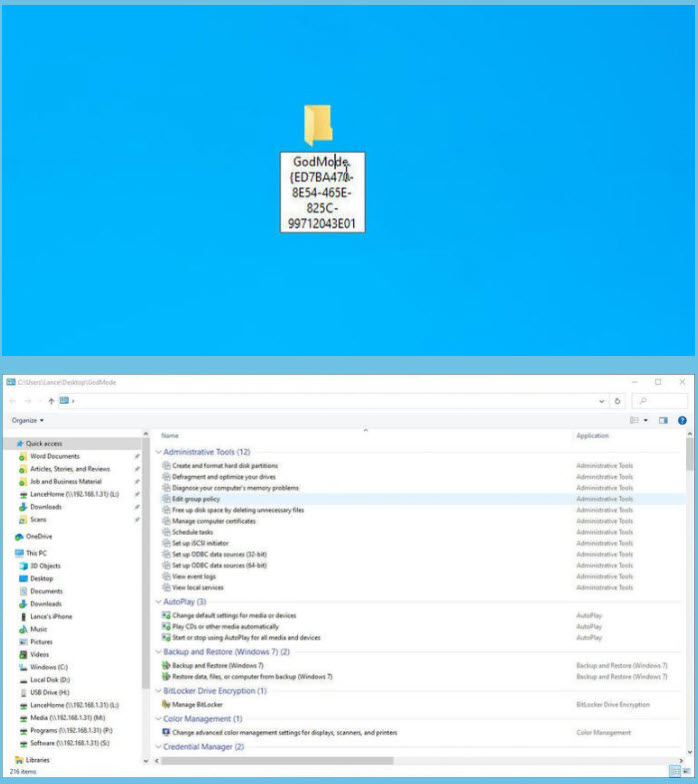Select Defragment and optimize your drives
Image resolution: width=698 pixels, height=784 pixels.
pyautogui.click(x=224, y=477)
